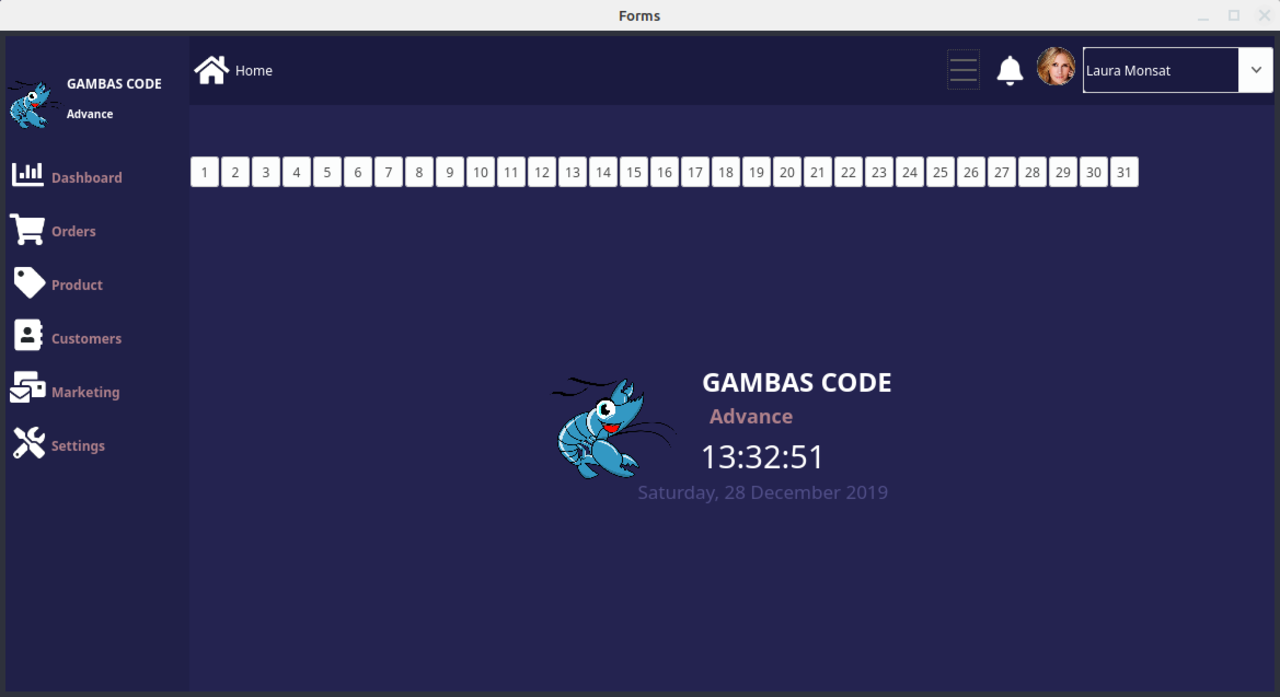Select day button 4
The image size is (1280, 697).
(x=296, y=172)
